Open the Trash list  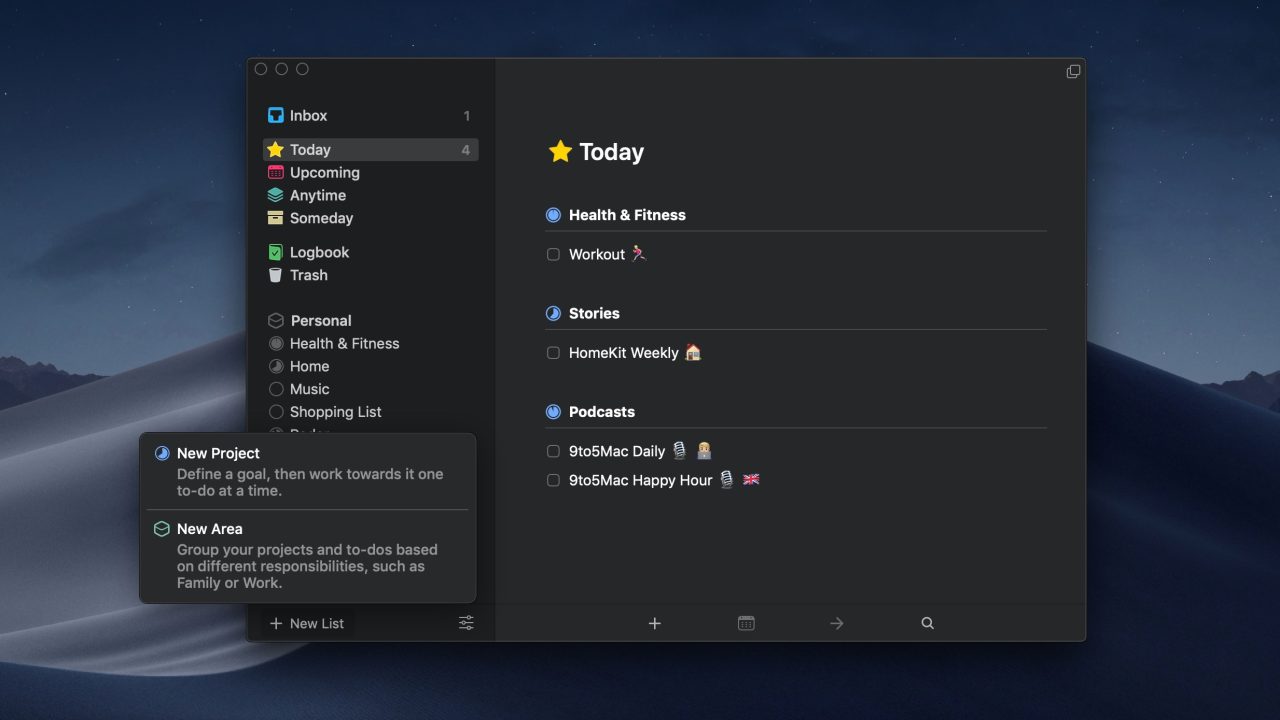[308, 275]
